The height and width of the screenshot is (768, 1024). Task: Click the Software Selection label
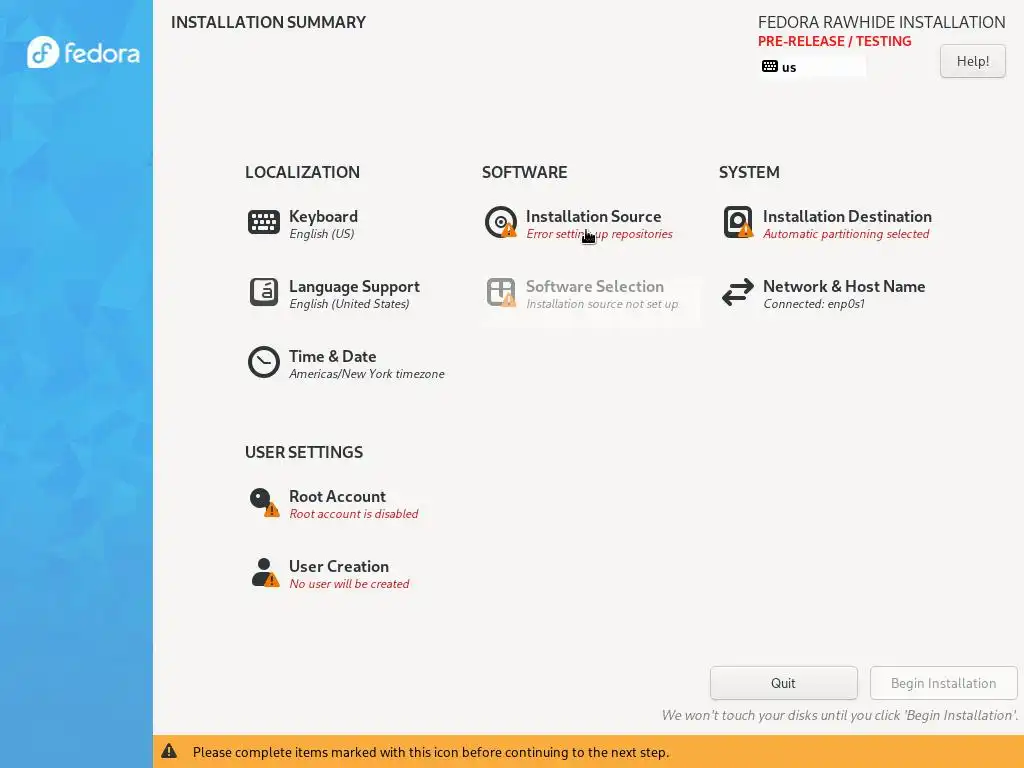(595, 286)
